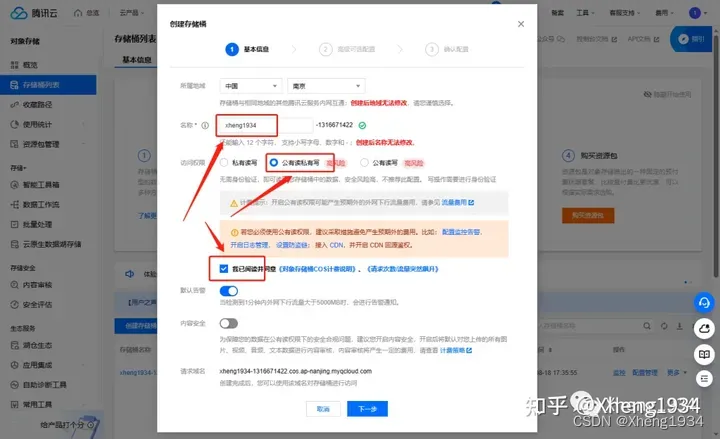
Task: Open the 南京 city dropdown
Action: [x=326, y=86]
